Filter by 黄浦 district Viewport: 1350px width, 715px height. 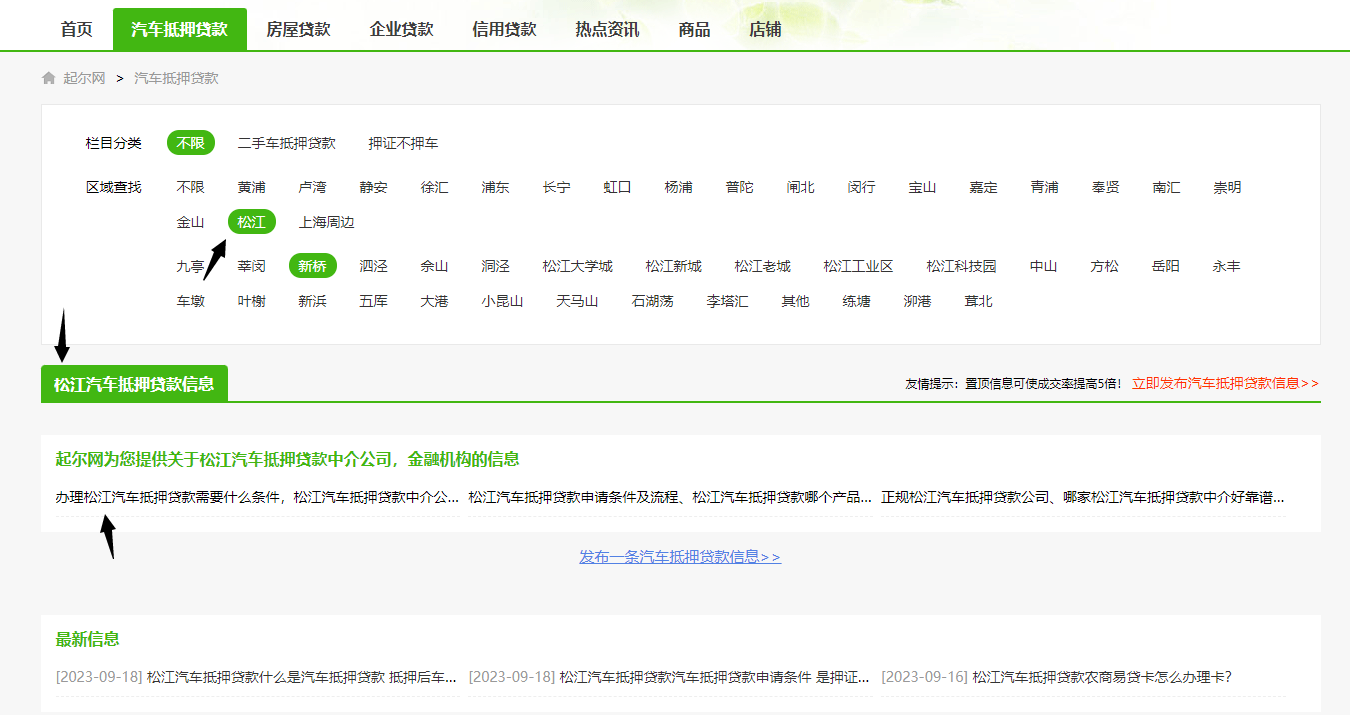252,187
